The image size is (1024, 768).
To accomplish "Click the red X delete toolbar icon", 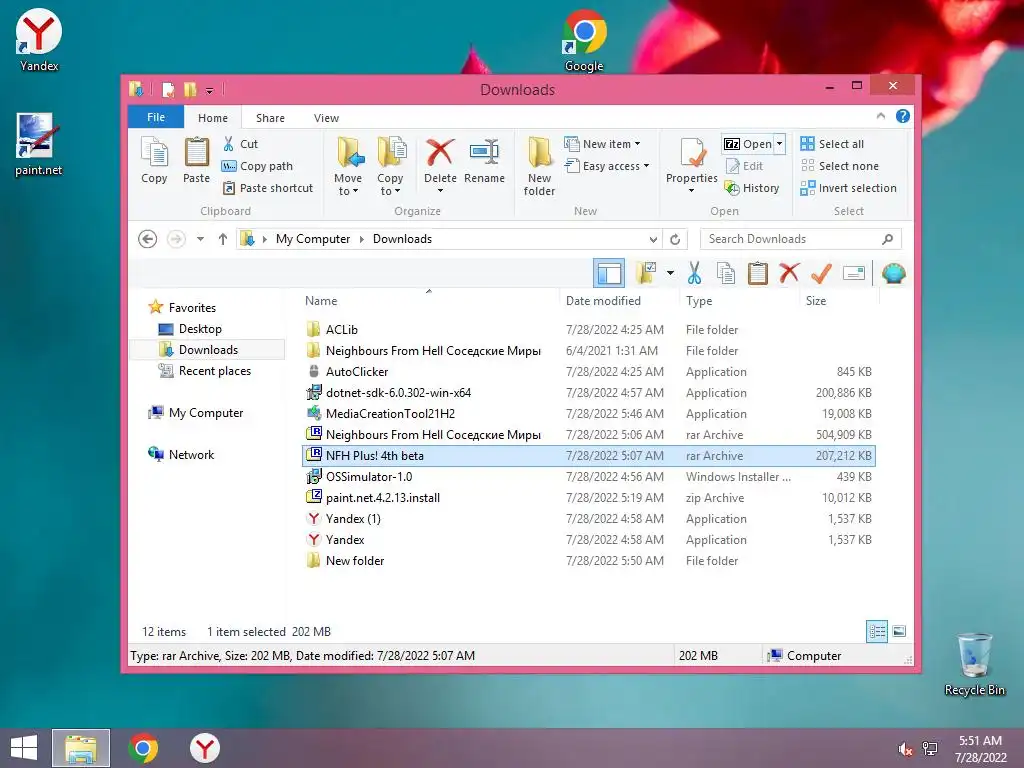I will 789,273.
